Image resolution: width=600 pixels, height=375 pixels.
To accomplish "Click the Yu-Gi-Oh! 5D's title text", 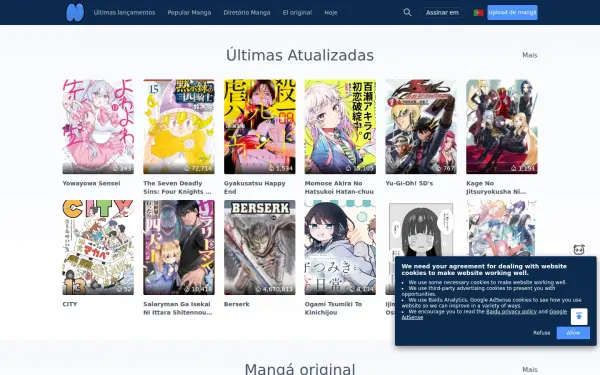I will tap(409, 183).
